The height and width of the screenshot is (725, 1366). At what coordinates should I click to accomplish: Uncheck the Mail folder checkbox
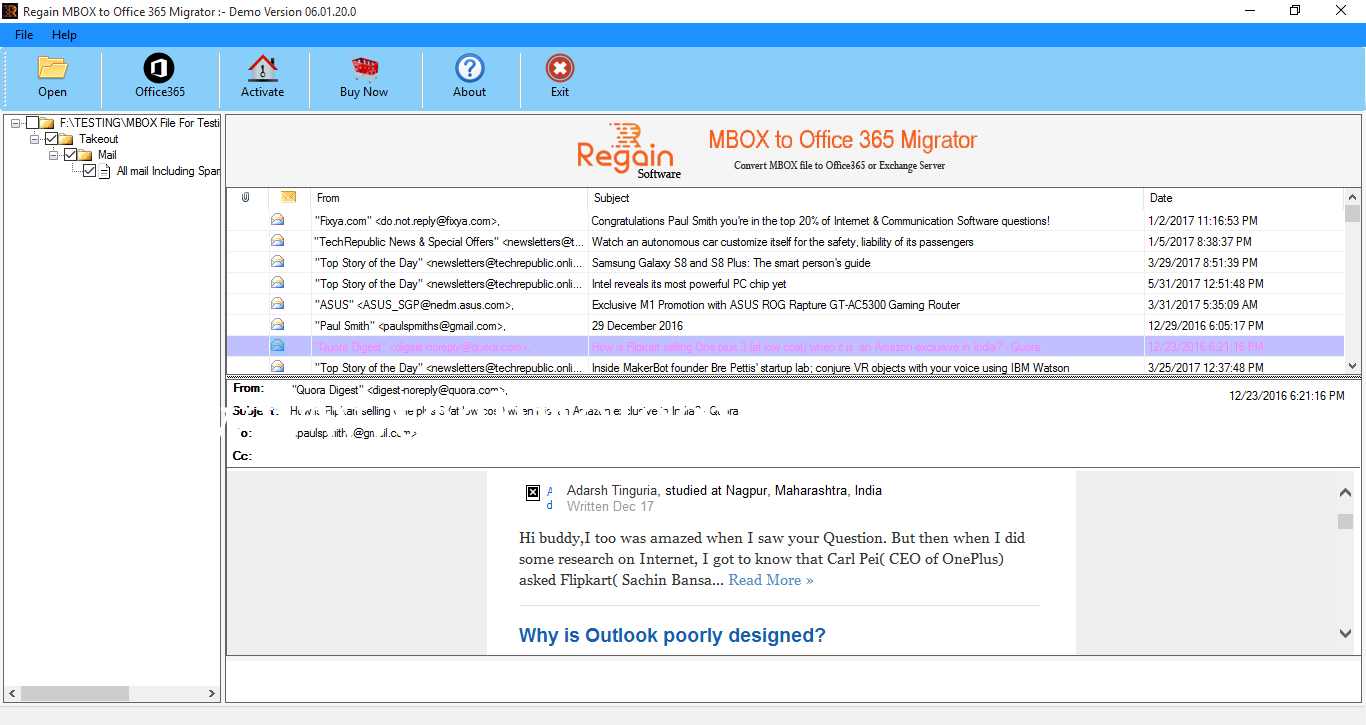(x=71, y=155)
